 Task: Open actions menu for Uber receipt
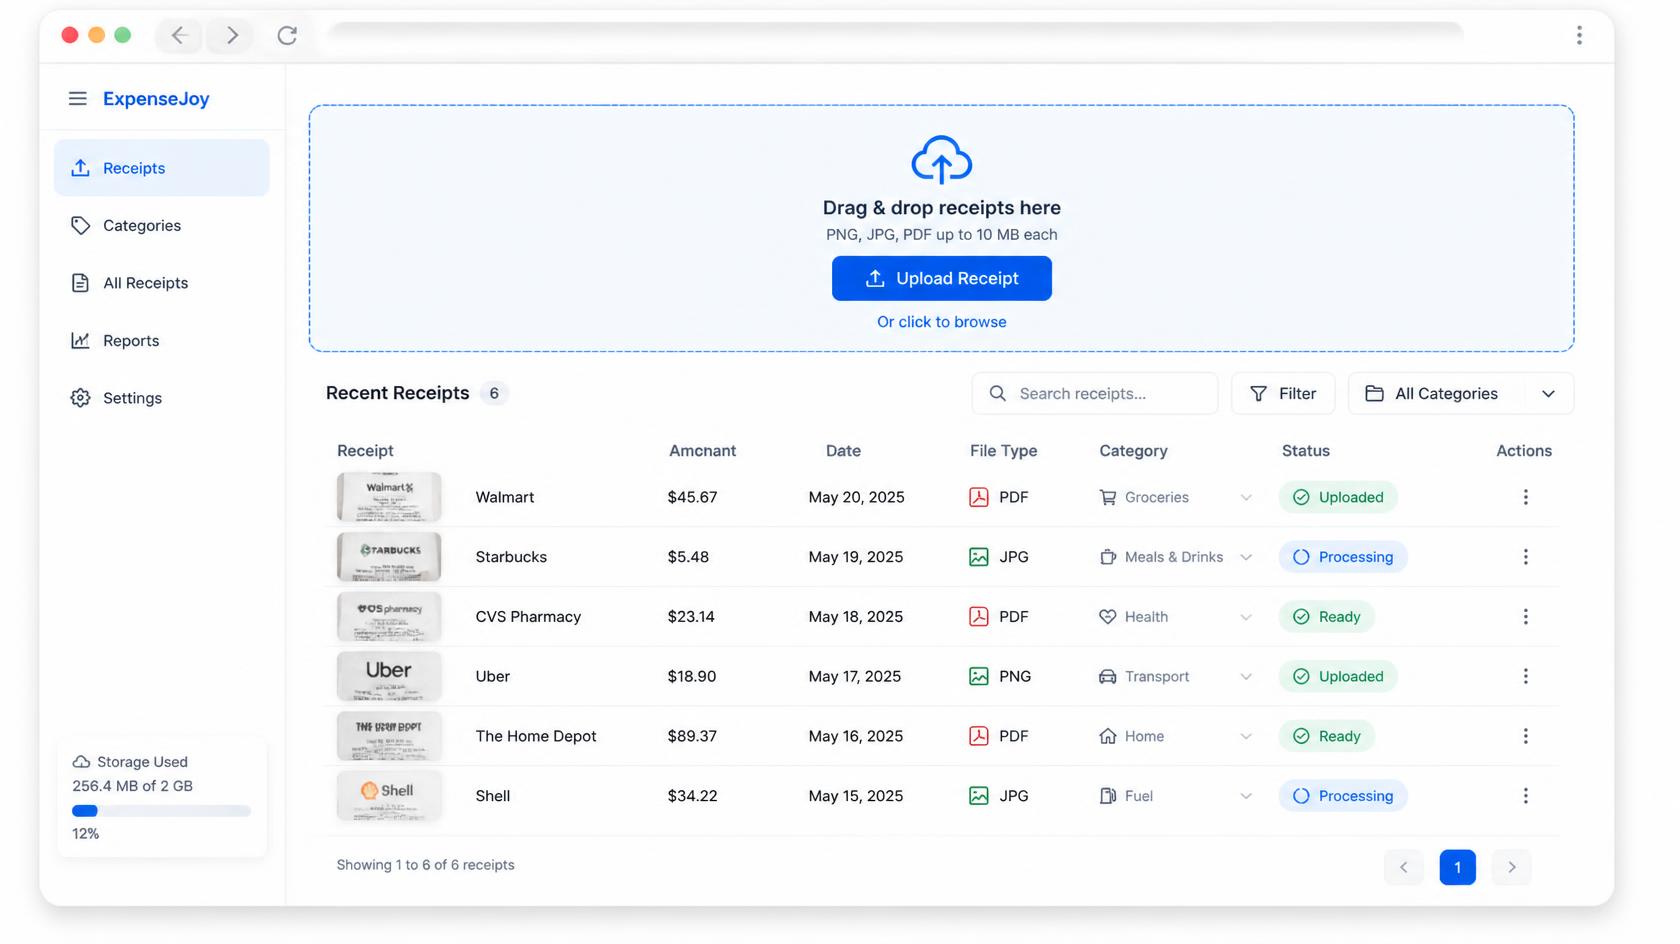[x=1525, y=676]
